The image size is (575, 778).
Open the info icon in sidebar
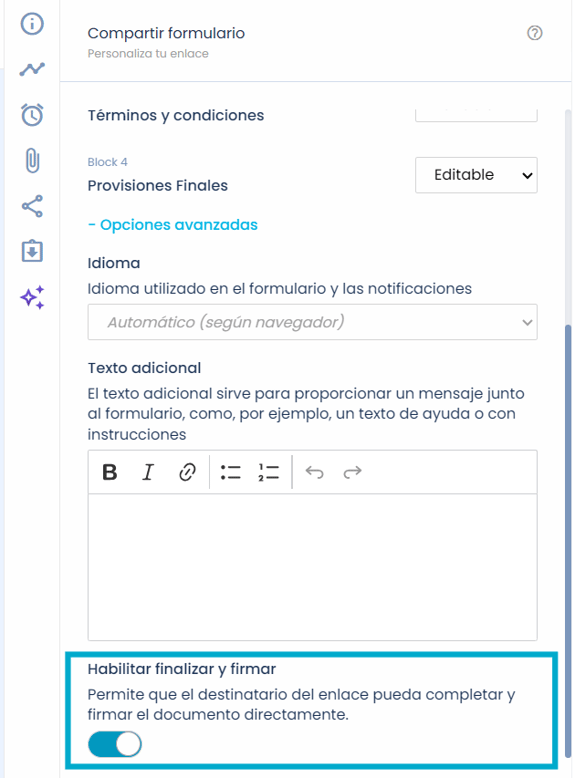click(32, 23)
